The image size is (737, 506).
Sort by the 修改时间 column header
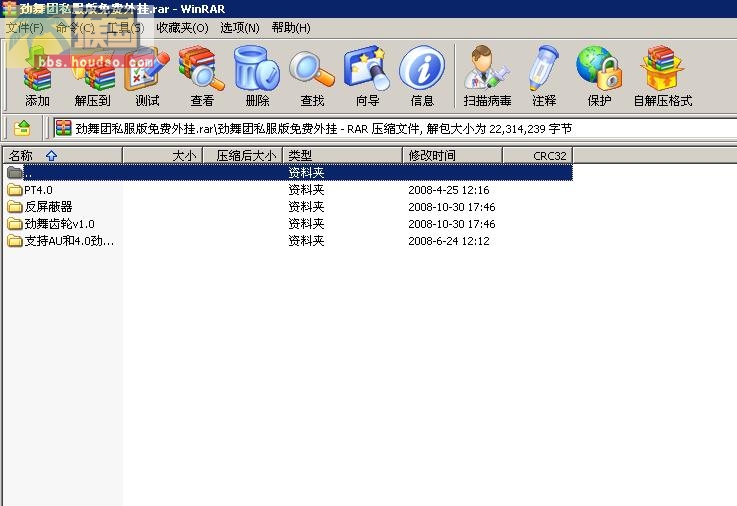tap(453, 156)
